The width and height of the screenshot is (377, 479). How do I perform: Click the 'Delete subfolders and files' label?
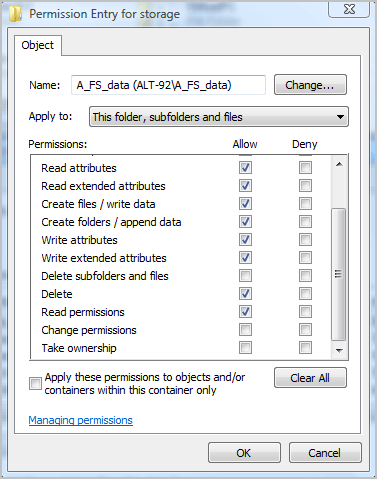click(x=105, y=276)
